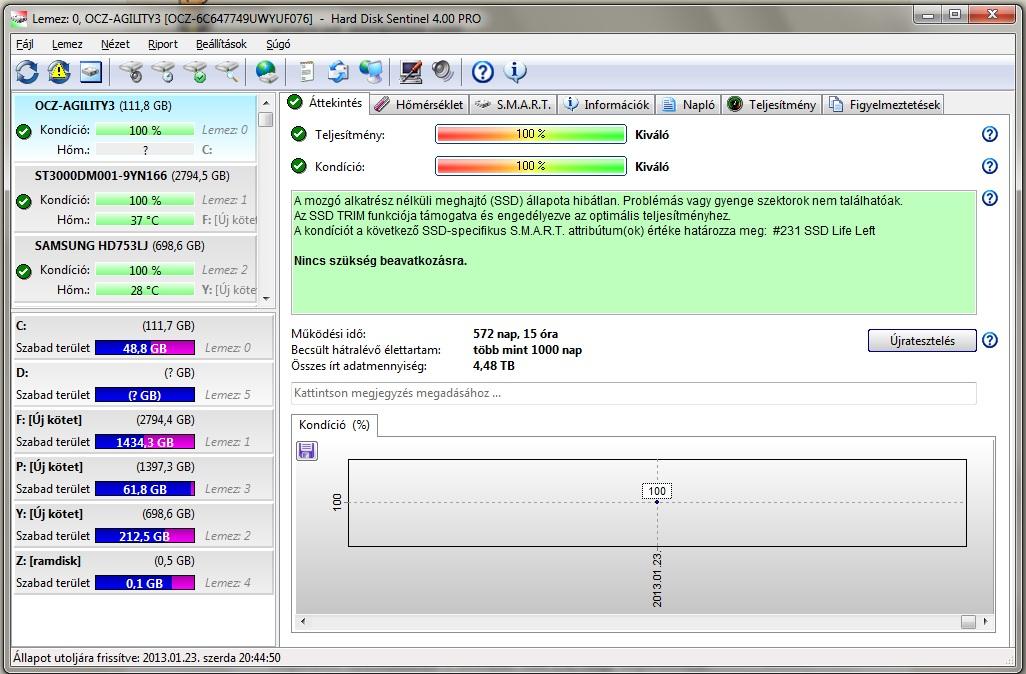Click the graph horizontal scroll right arrow

click(985, 622)
